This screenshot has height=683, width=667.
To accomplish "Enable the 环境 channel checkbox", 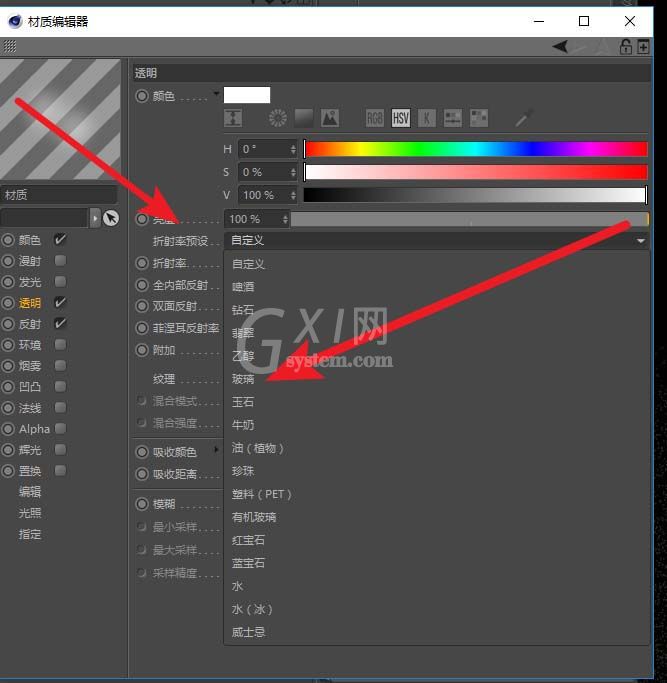I will pyautogui.click(x=60, y=345).
